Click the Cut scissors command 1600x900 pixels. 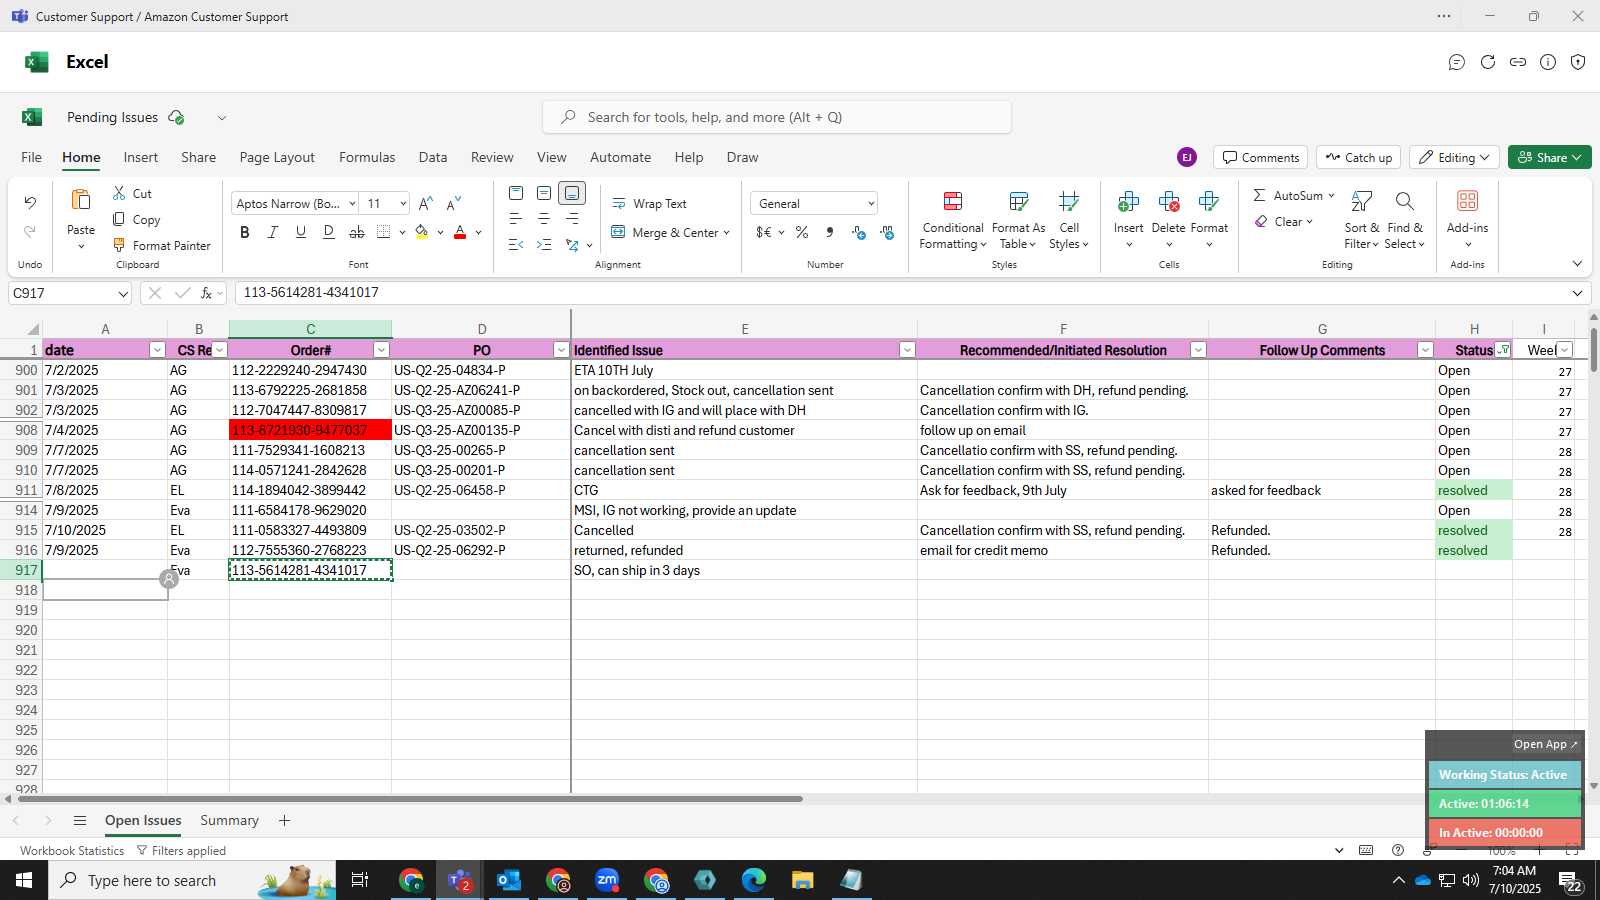point(132,193)
